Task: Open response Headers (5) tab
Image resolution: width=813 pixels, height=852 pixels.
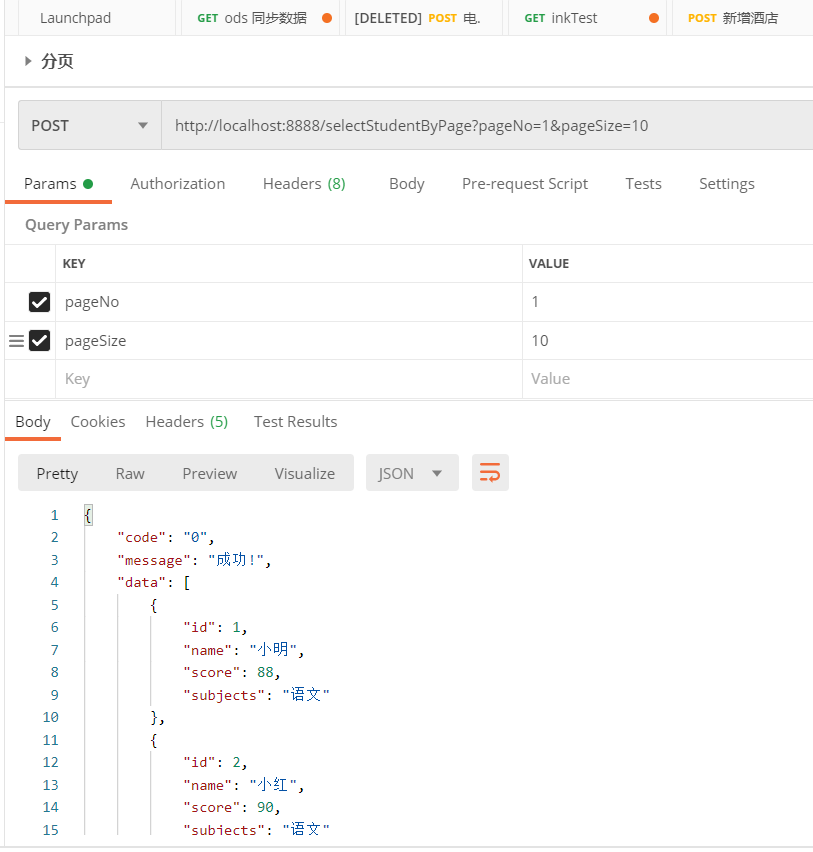Action: [187, 422]
